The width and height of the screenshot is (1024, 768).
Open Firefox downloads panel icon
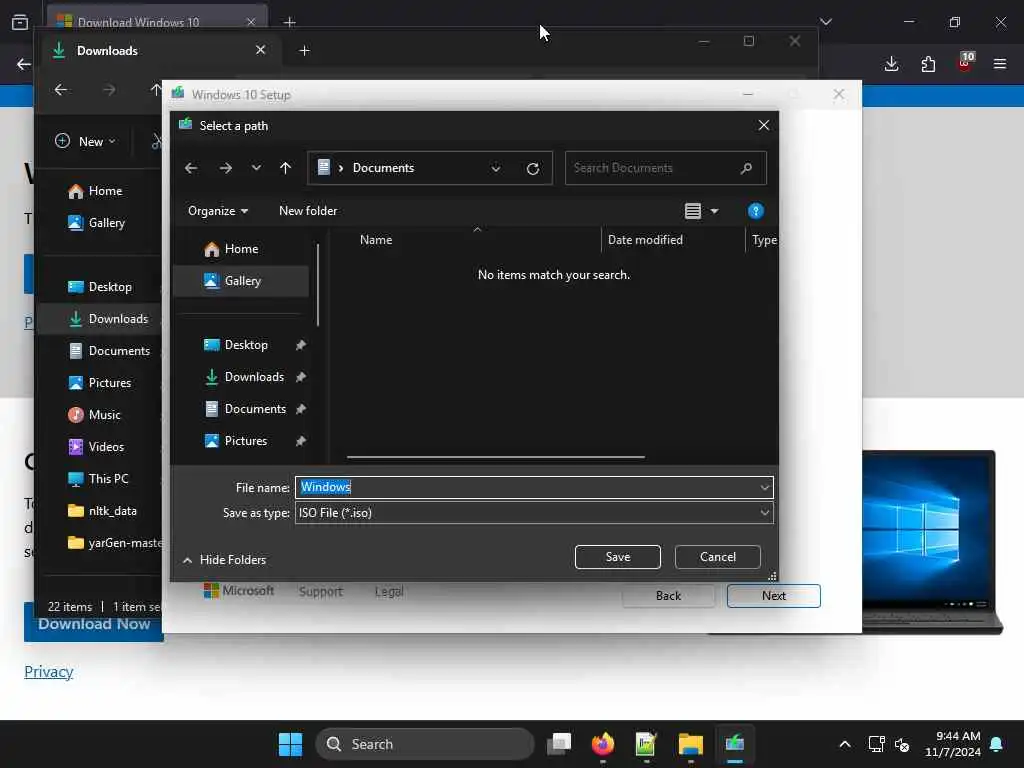[x=891, y=64]
